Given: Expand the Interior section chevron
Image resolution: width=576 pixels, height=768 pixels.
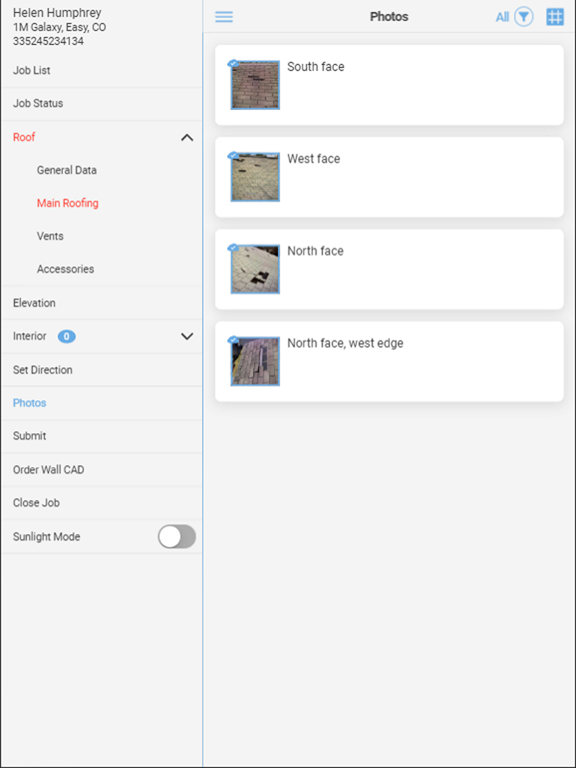Looking at the screenshot, I should [x=187, y=336].
